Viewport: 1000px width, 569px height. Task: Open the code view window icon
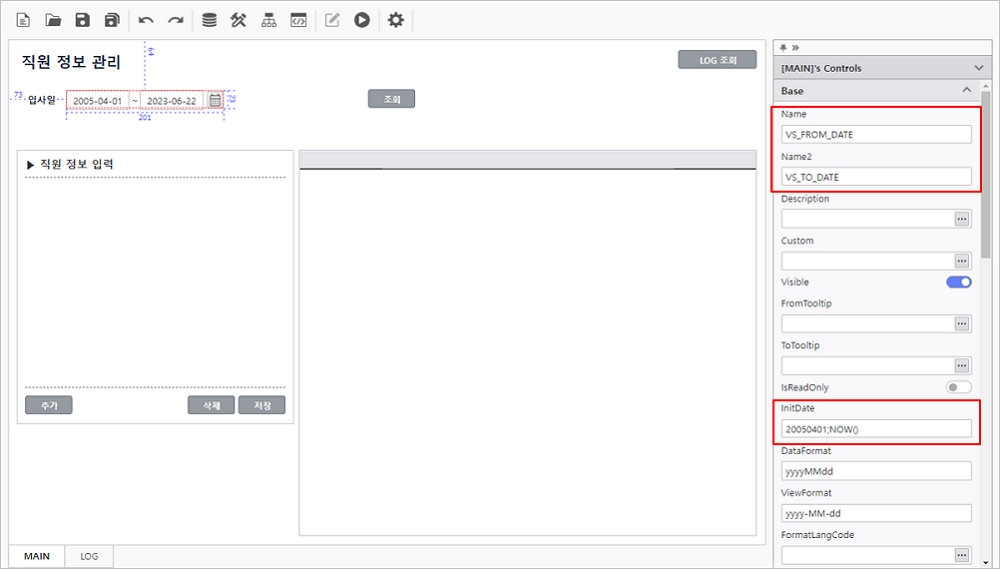(x=298, y=20)
